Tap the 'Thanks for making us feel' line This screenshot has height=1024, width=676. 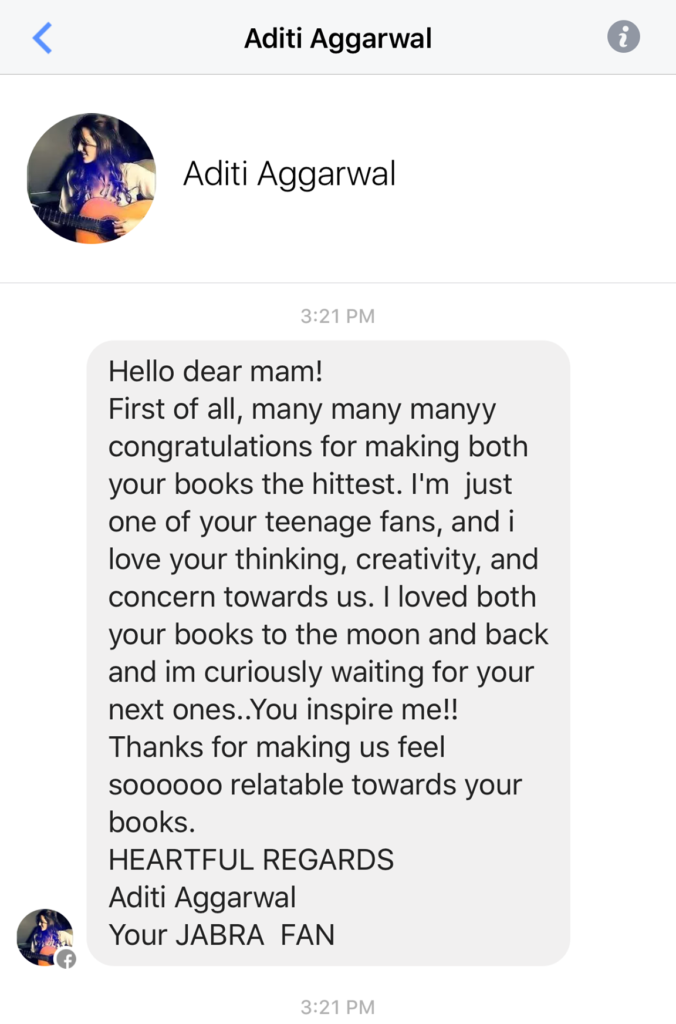point(277,747)
